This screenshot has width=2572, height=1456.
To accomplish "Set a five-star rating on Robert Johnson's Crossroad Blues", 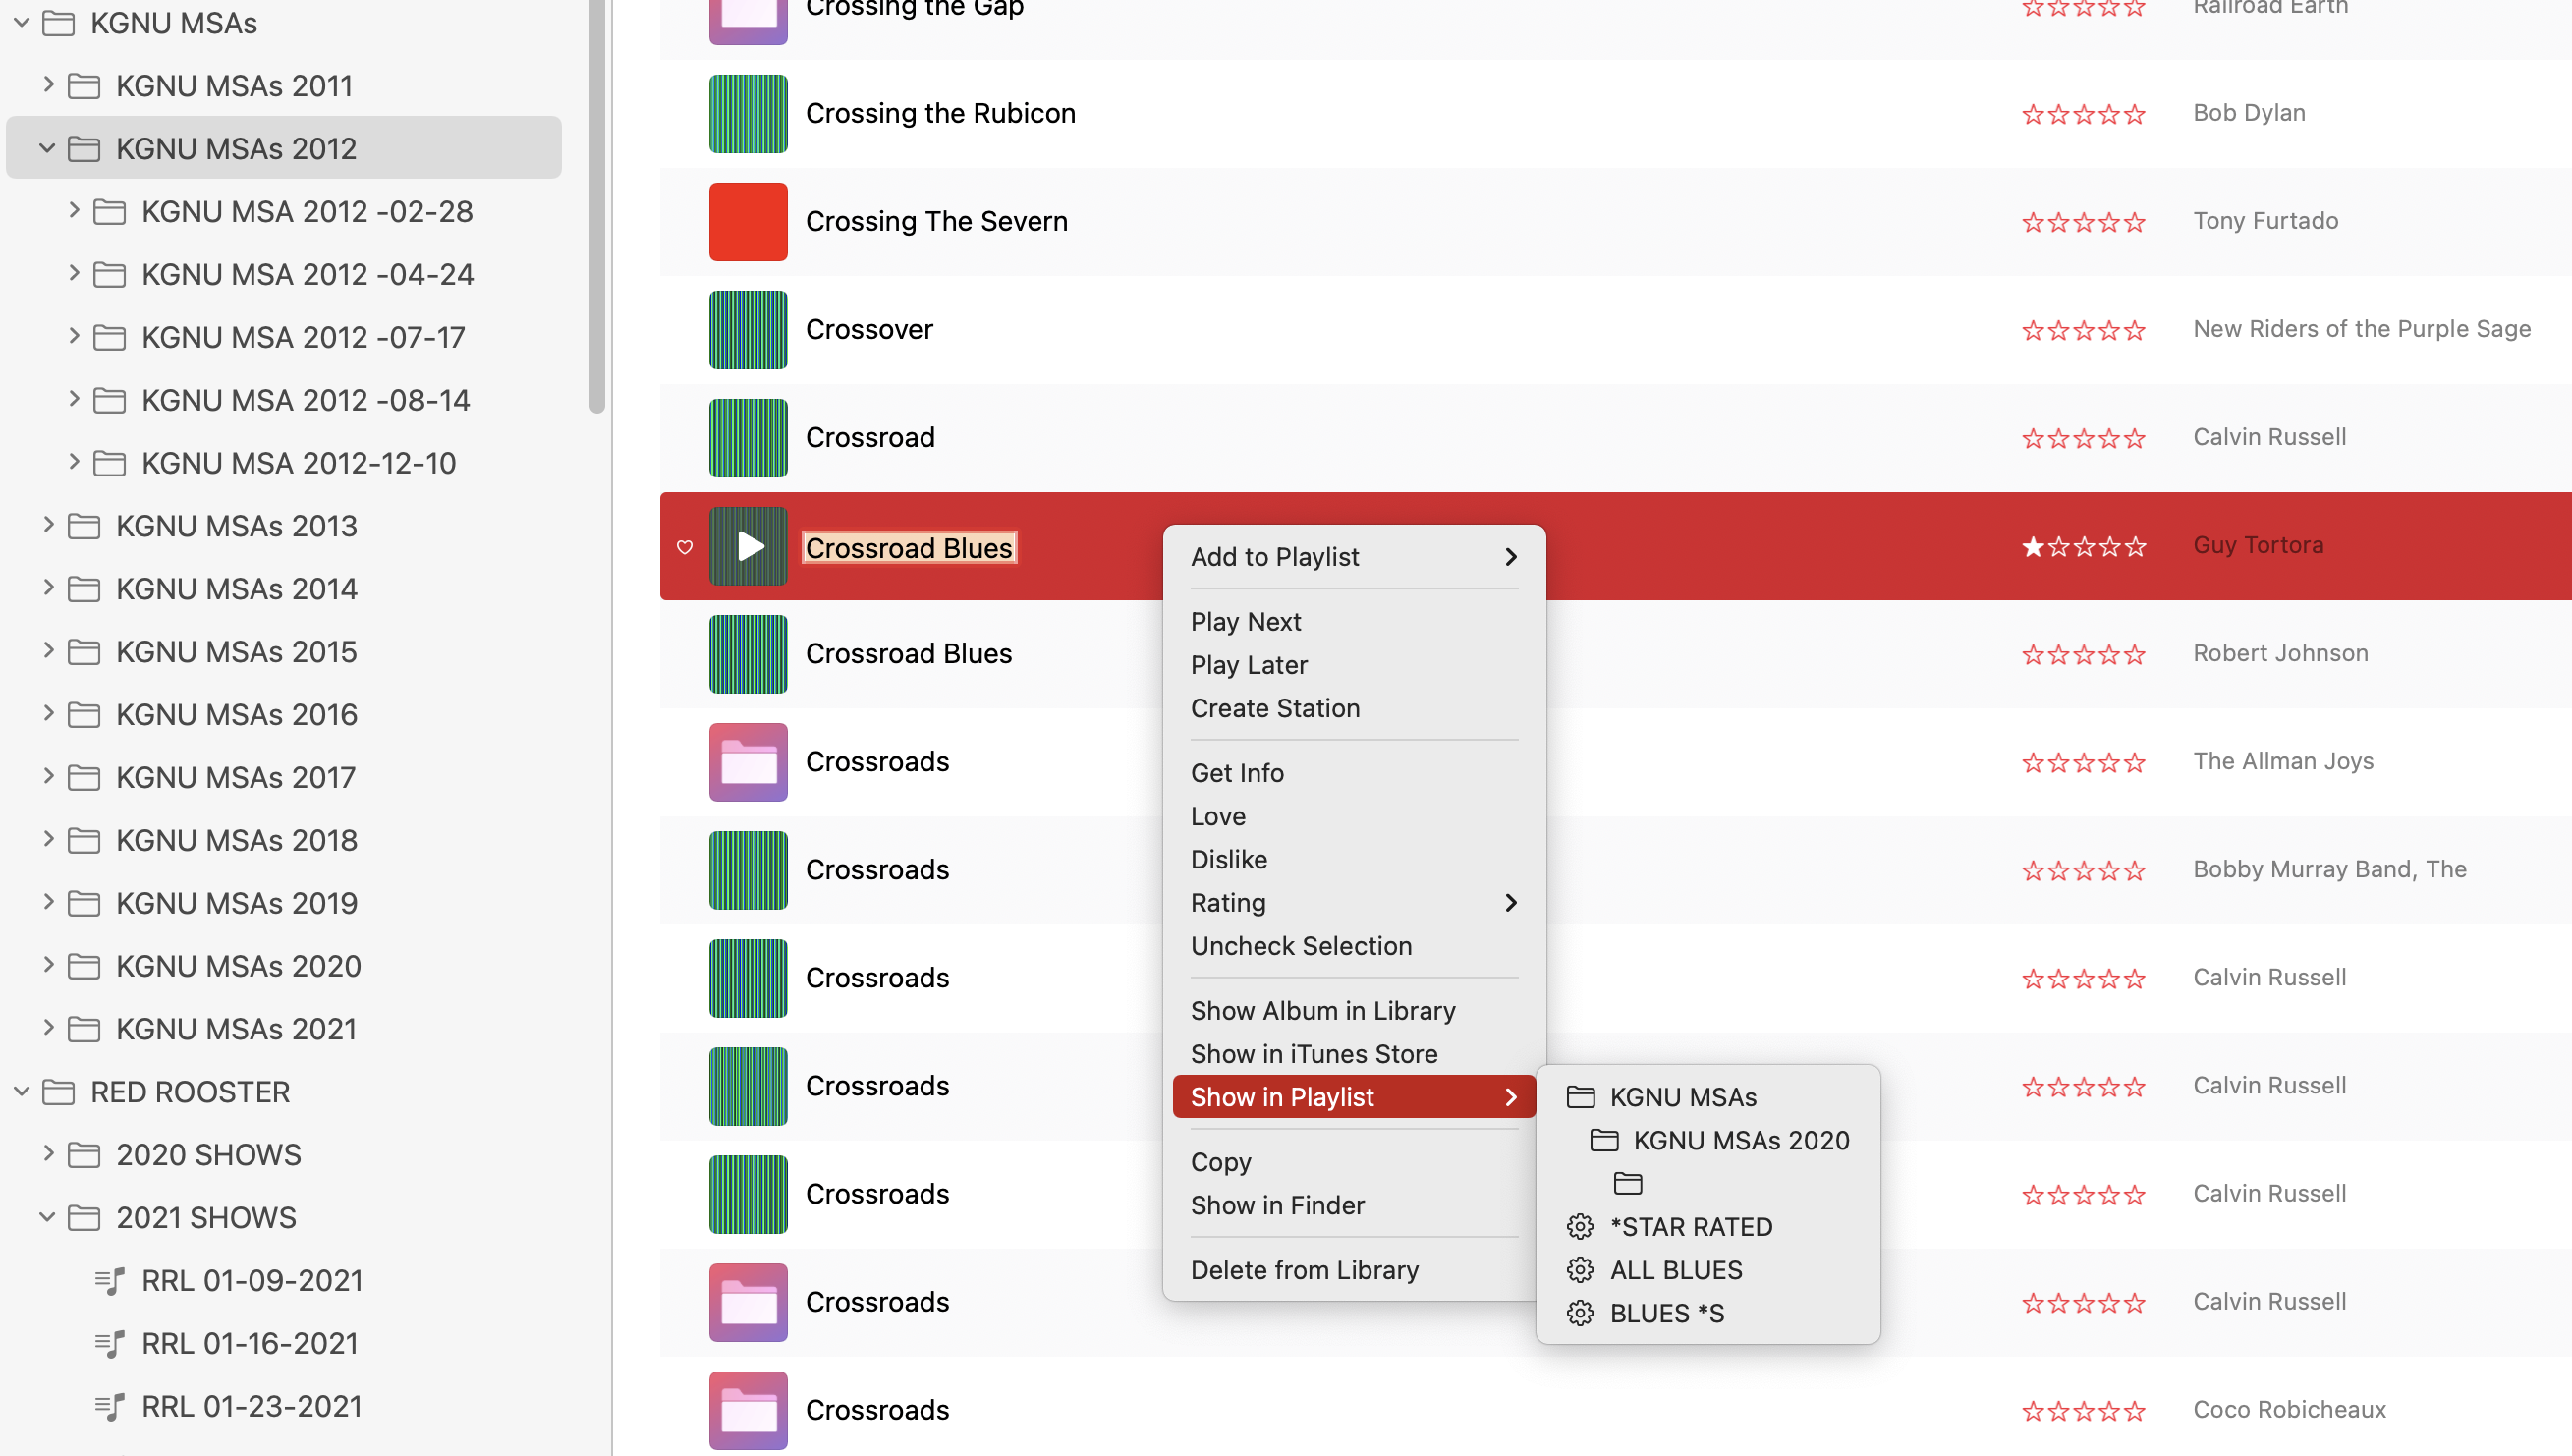I will (x=2135, y=655).
